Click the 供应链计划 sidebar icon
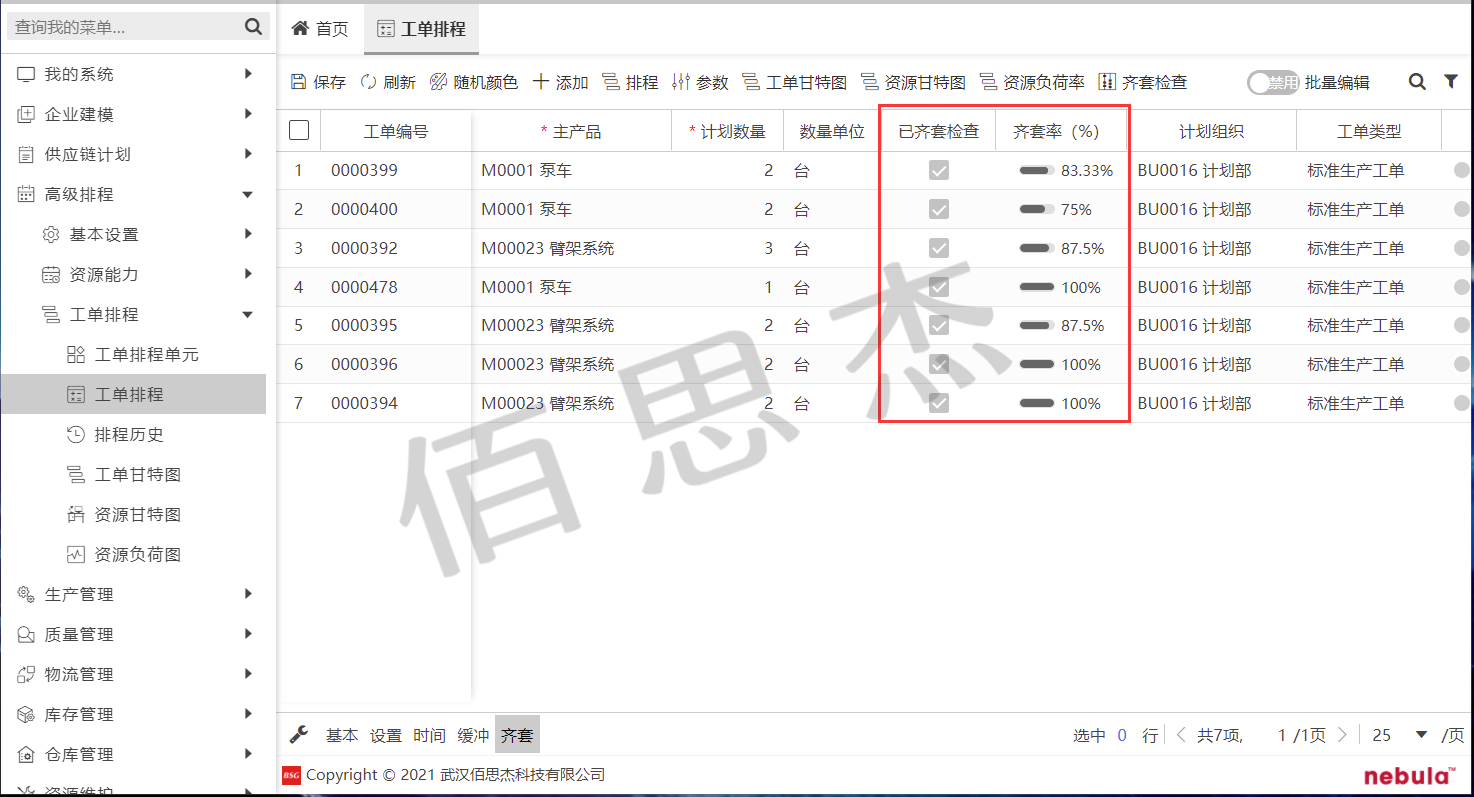The height and width of the screenshot is (797, 1474). [x=26, y=155]
